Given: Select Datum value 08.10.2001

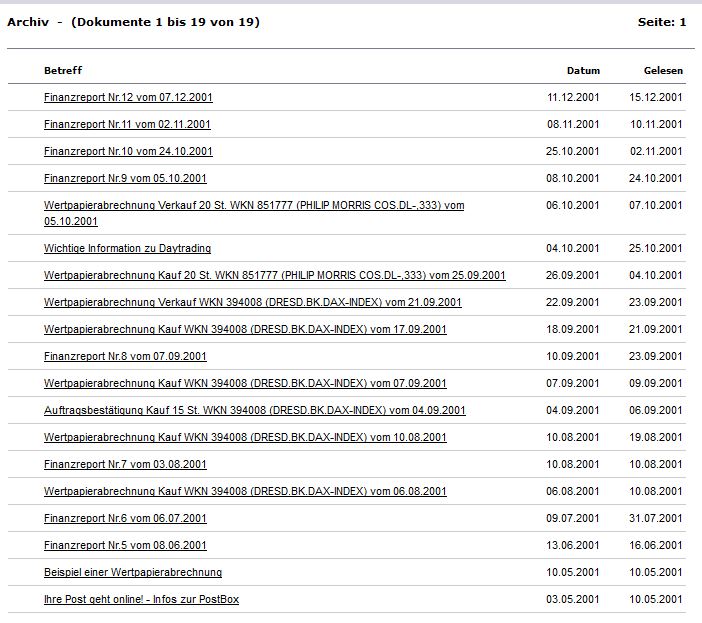Looking at the screenshot, I should 573,178.
